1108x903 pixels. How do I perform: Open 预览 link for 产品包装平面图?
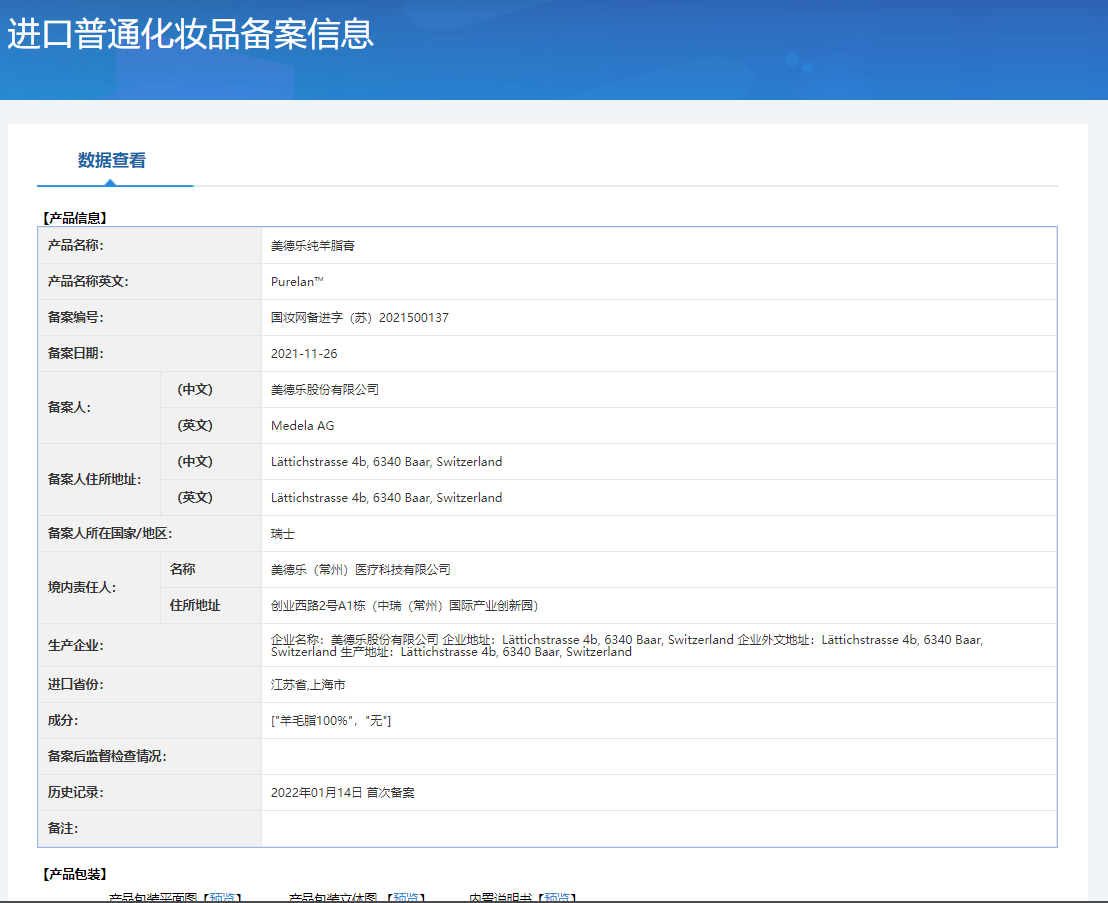click(224, 897)
